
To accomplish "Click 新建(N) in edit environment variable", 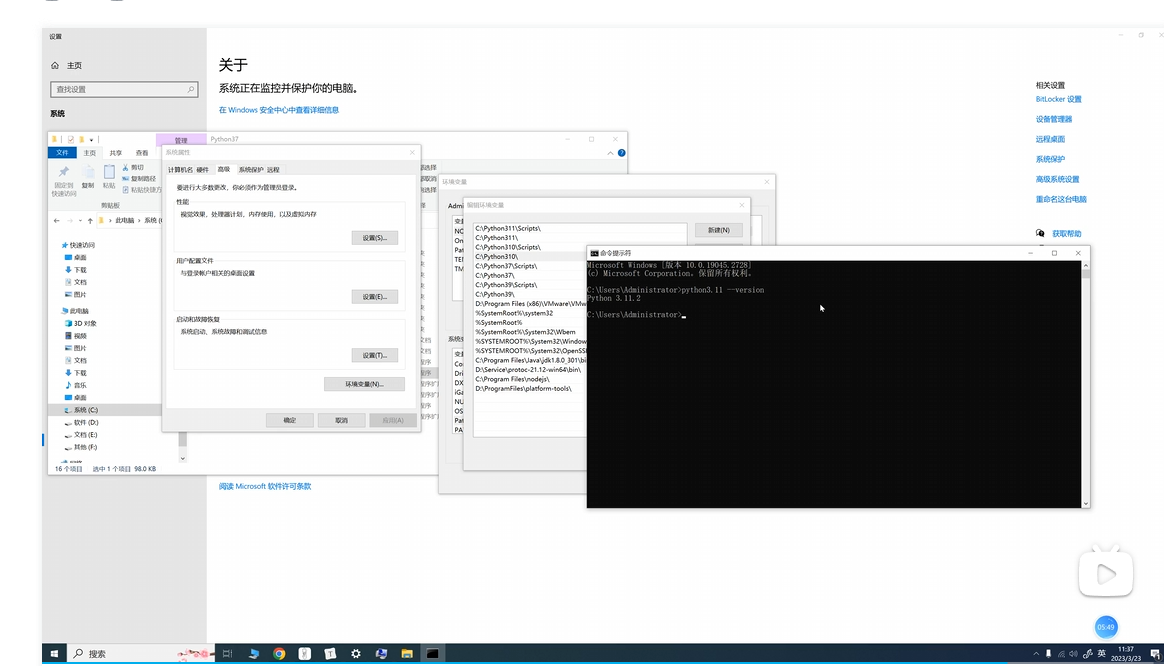I will pos(719,230).
